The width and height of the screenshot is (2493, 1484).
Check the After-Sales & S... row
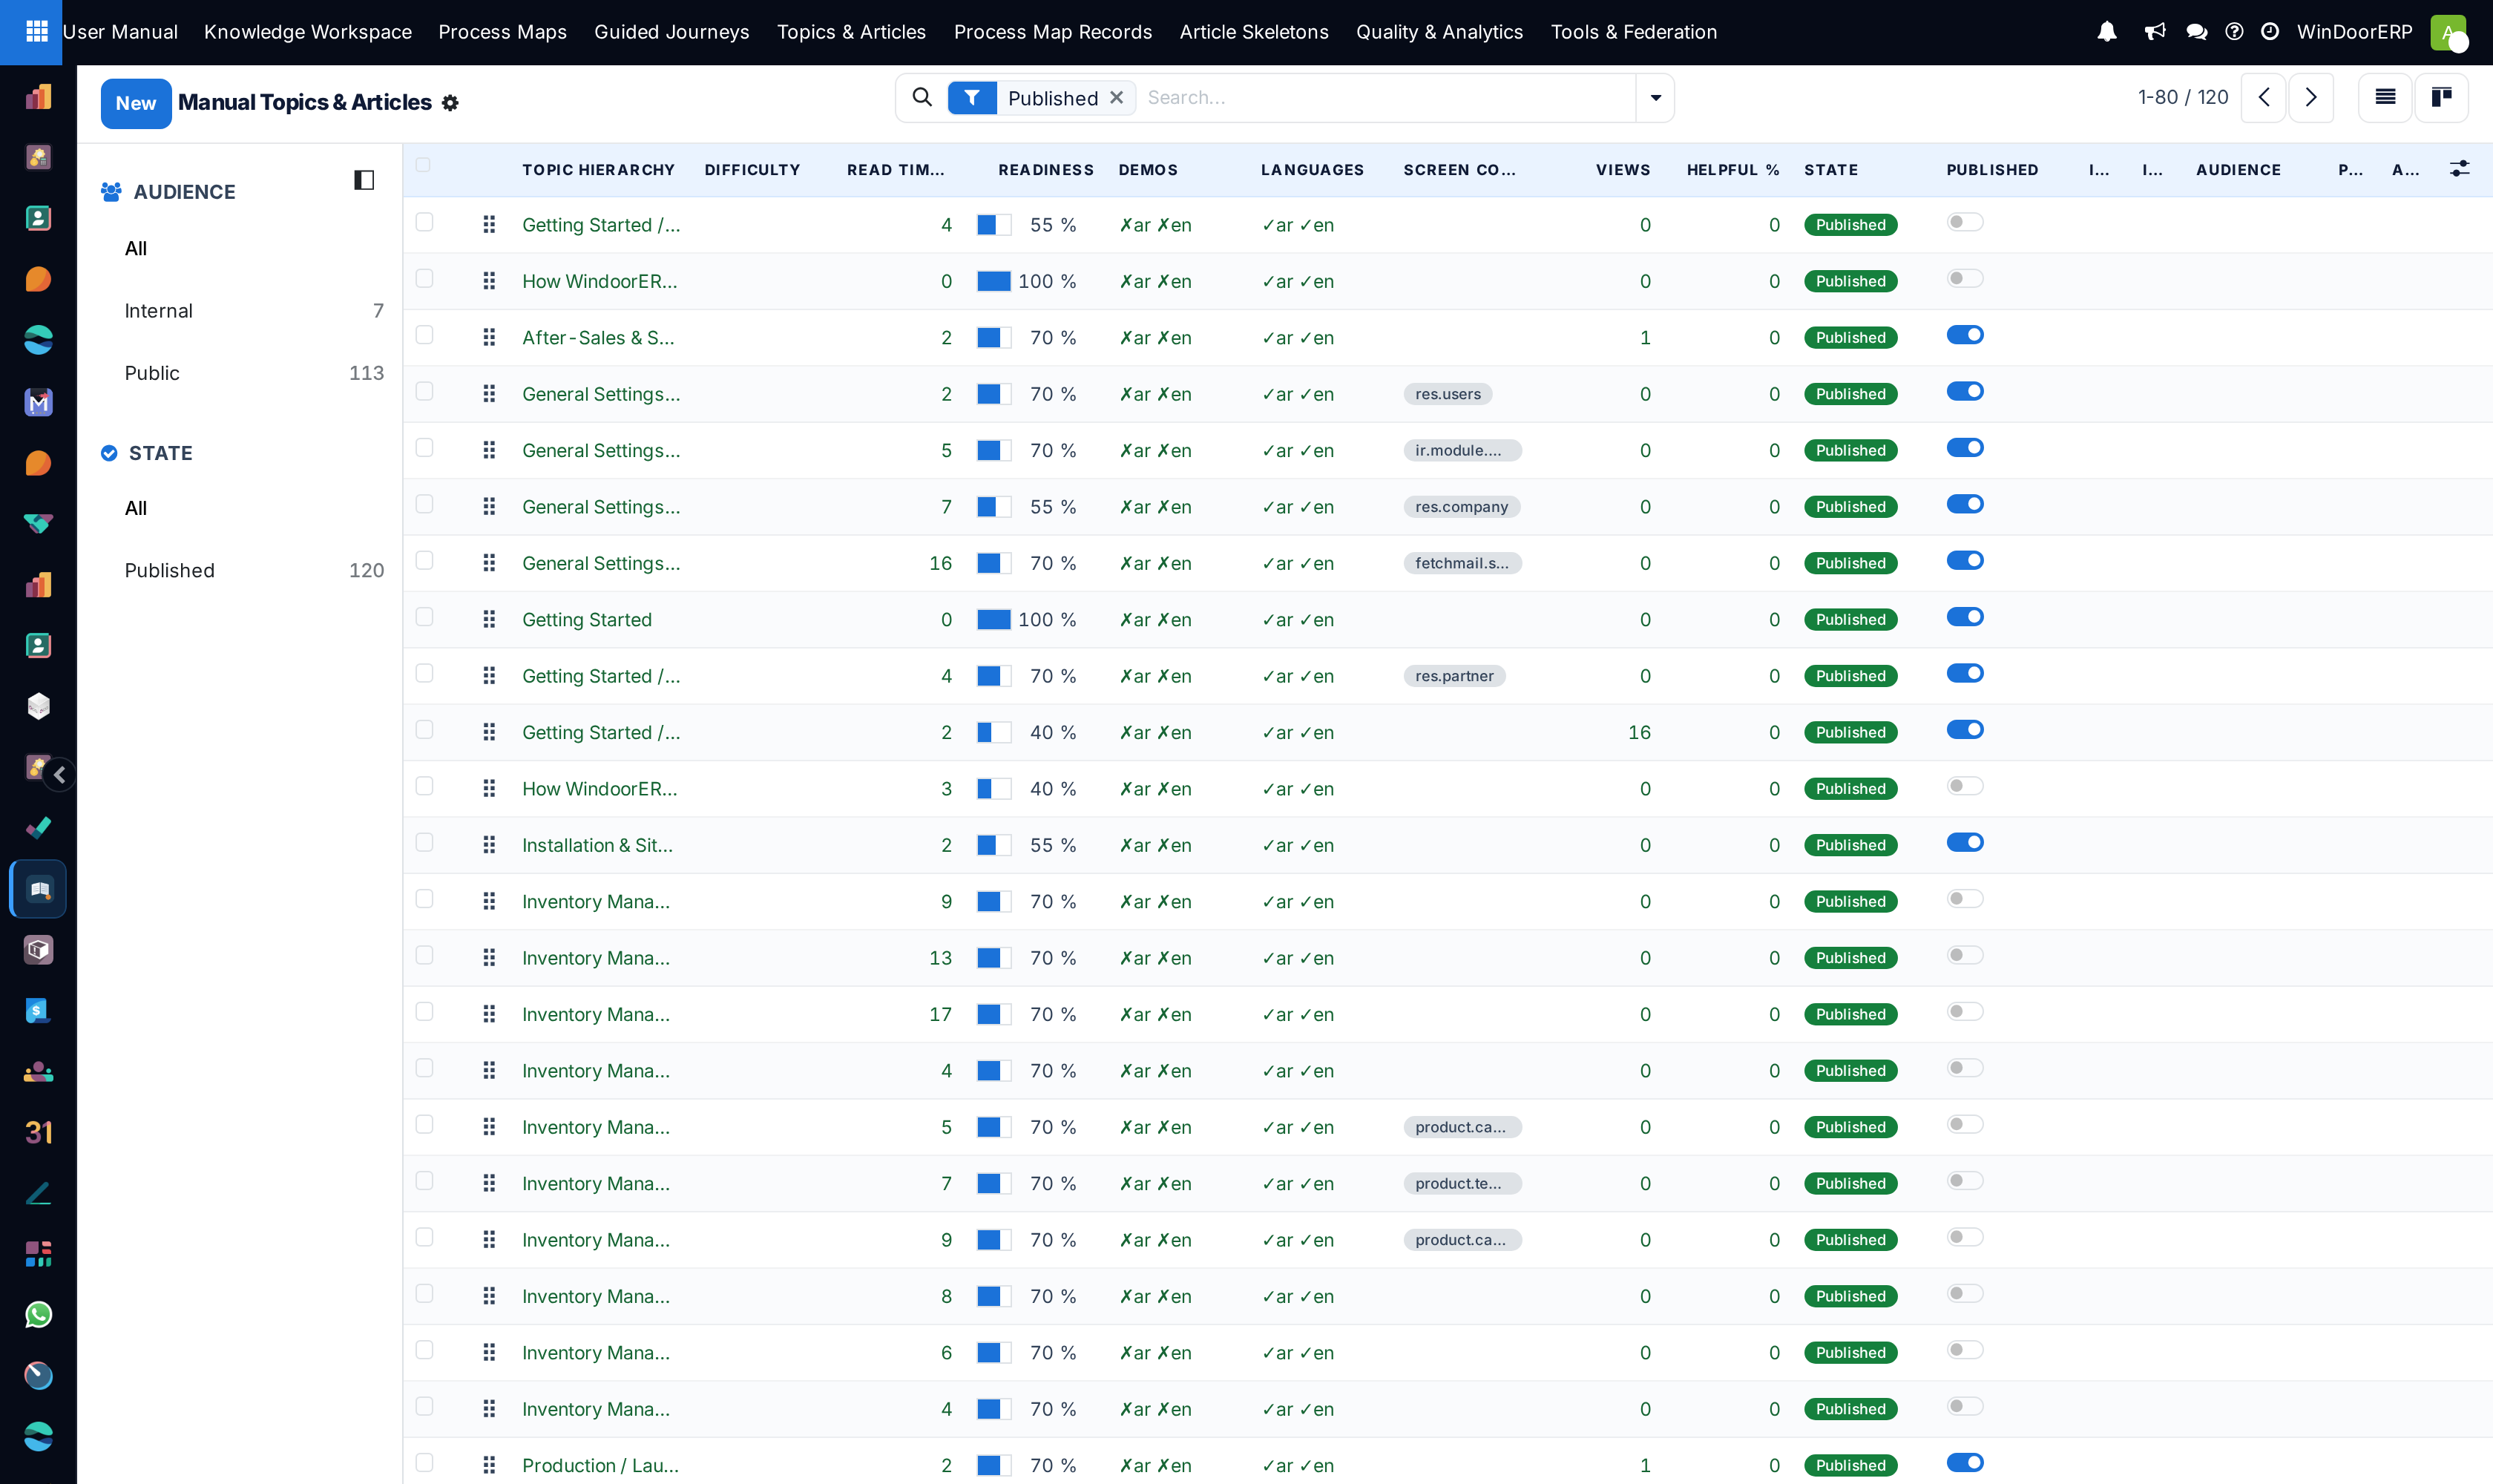pyautogui.click(x=424, y=335)
